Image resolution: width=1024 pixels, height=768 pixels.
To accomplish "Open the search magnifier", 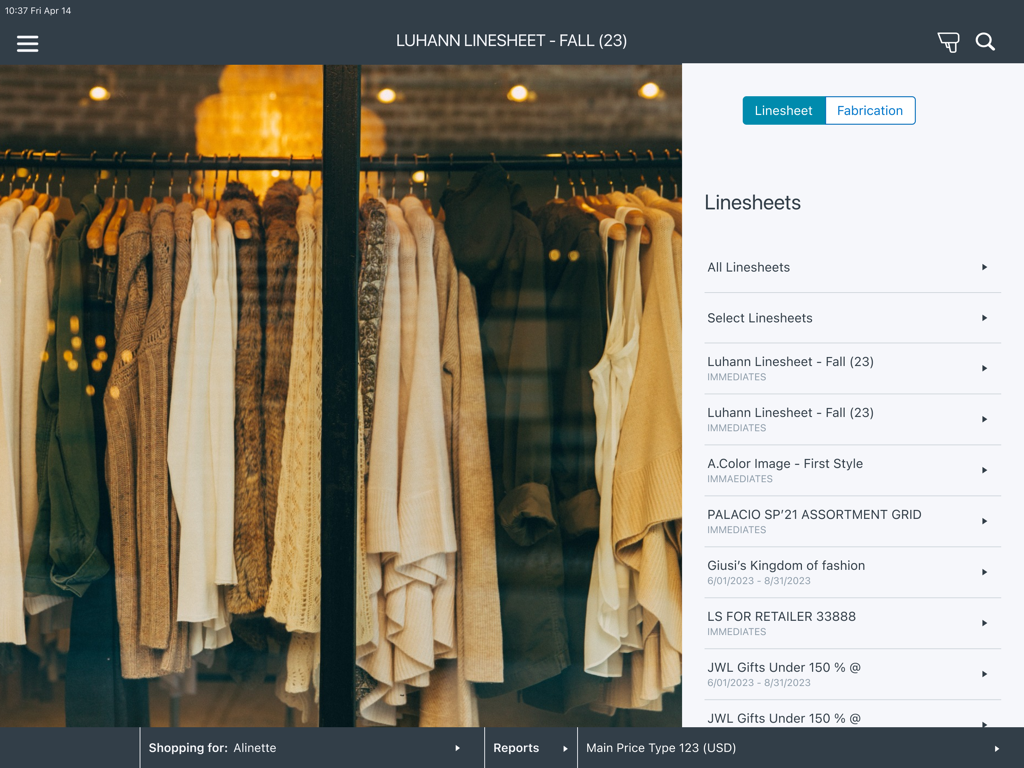I will (985, 42).
